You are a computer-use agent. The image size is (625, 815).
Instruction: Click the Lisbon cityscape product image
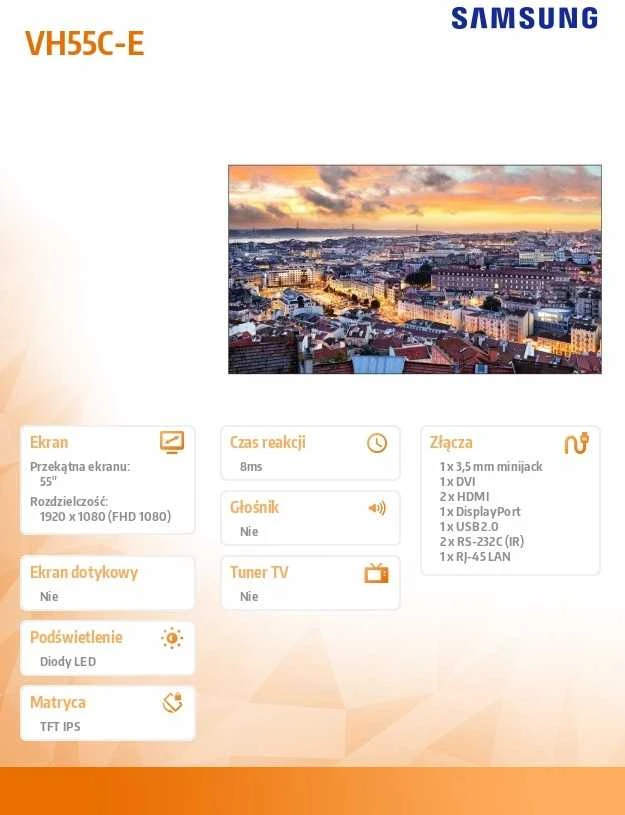point(415,269)
